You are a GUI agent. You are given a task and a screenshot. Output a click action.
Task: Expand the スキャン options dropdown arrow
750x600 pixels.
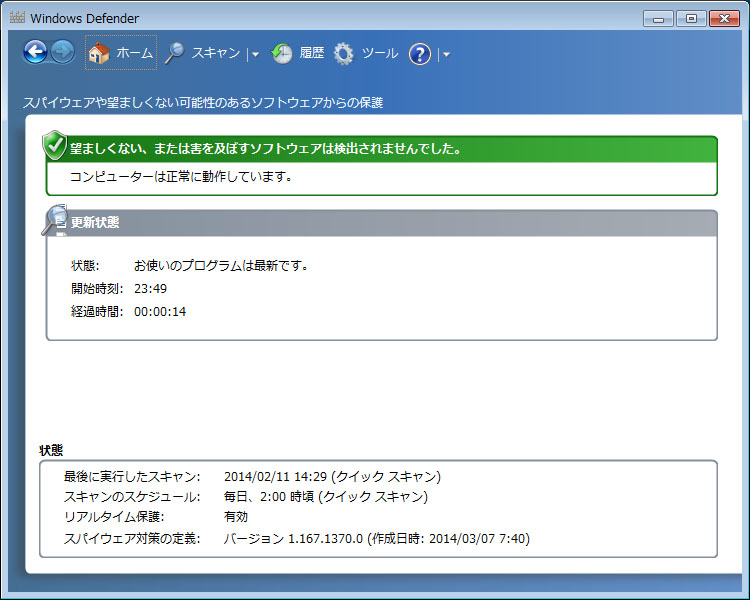pyautogui.click(x=255, y=54)
